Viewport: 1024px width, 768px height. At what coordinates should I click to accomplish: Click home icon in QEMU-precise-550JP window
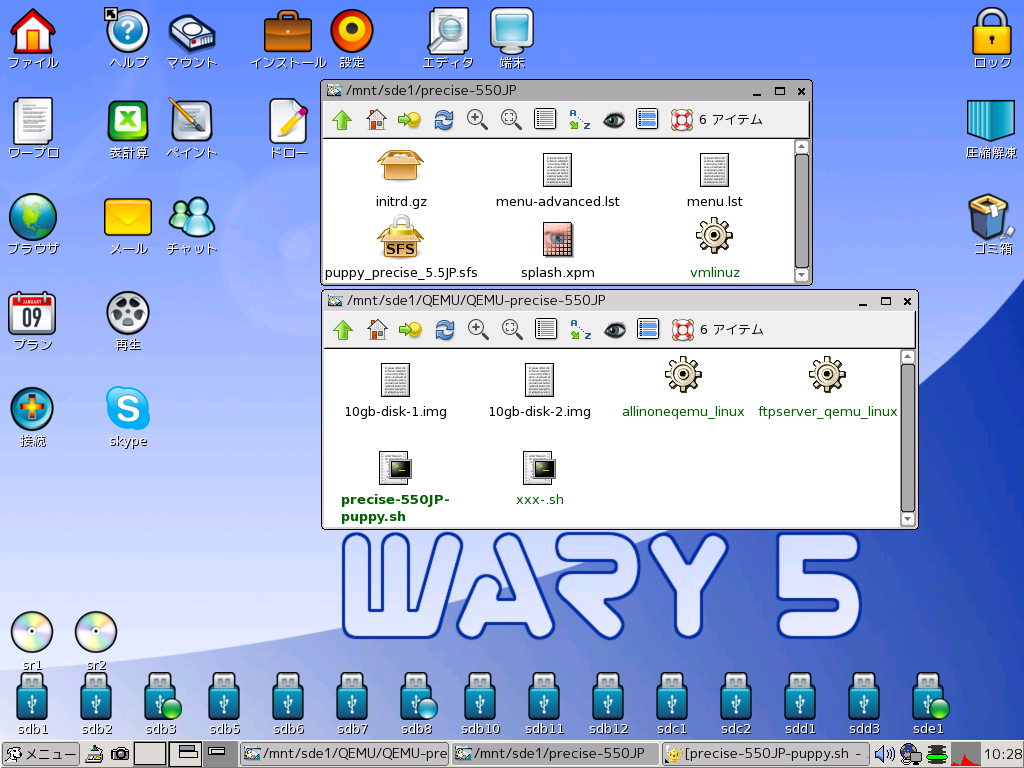pos(377,330)
